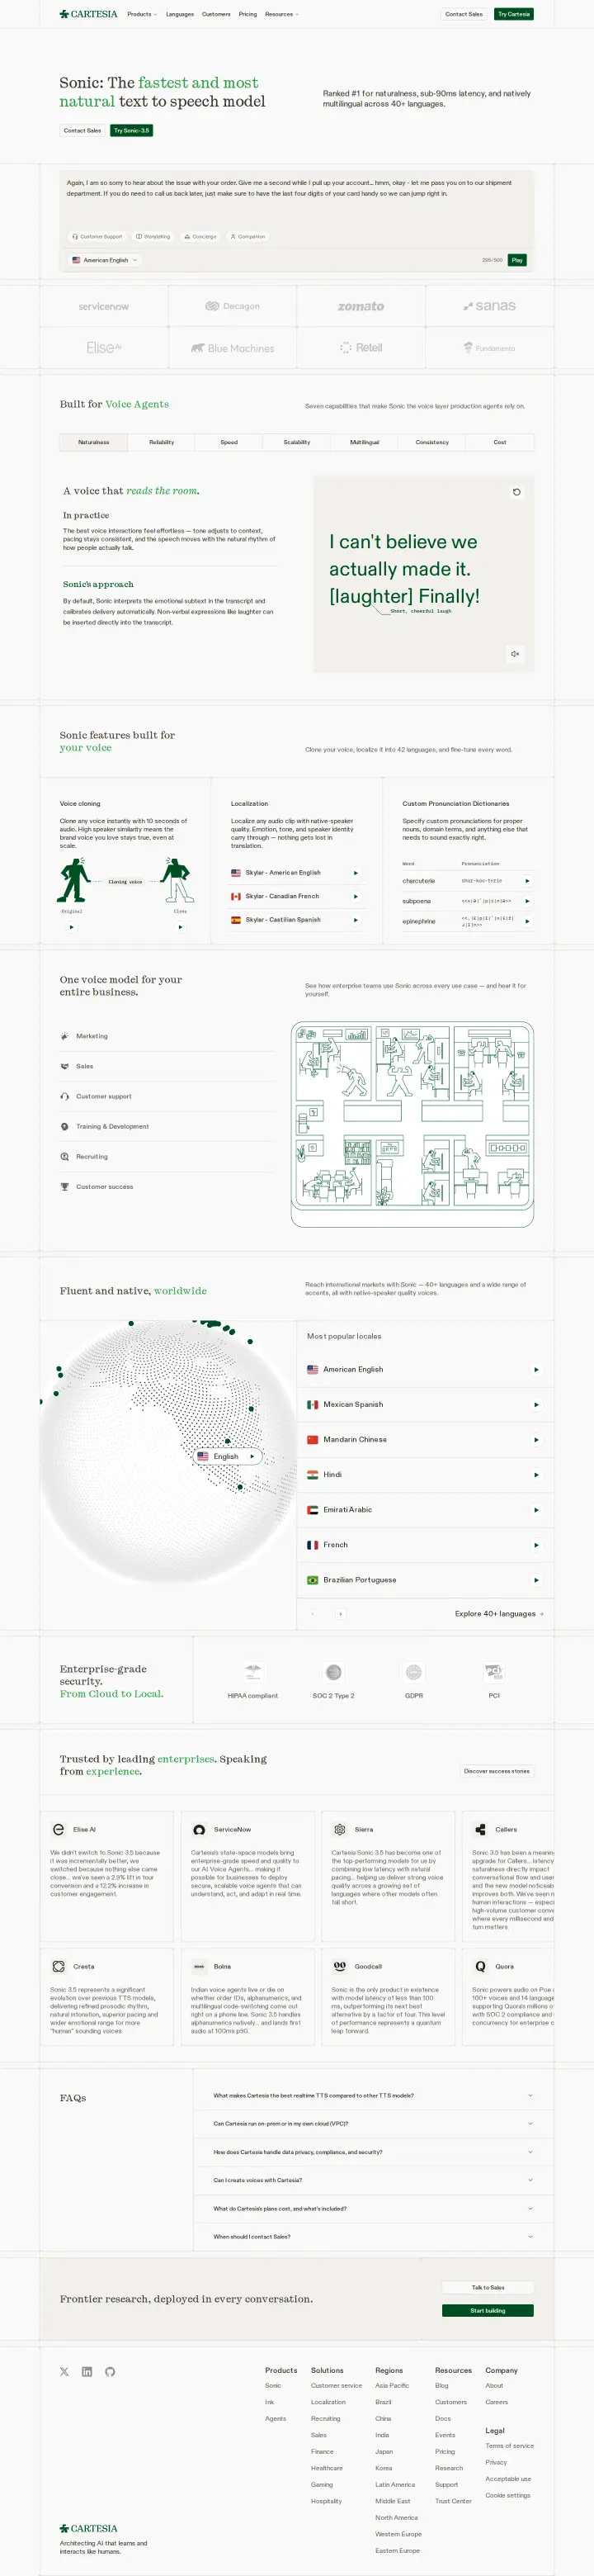The image size is (594, 2576).
Task: Click the replay icon in the laughter demo card
Action: [x=516, y=492]
